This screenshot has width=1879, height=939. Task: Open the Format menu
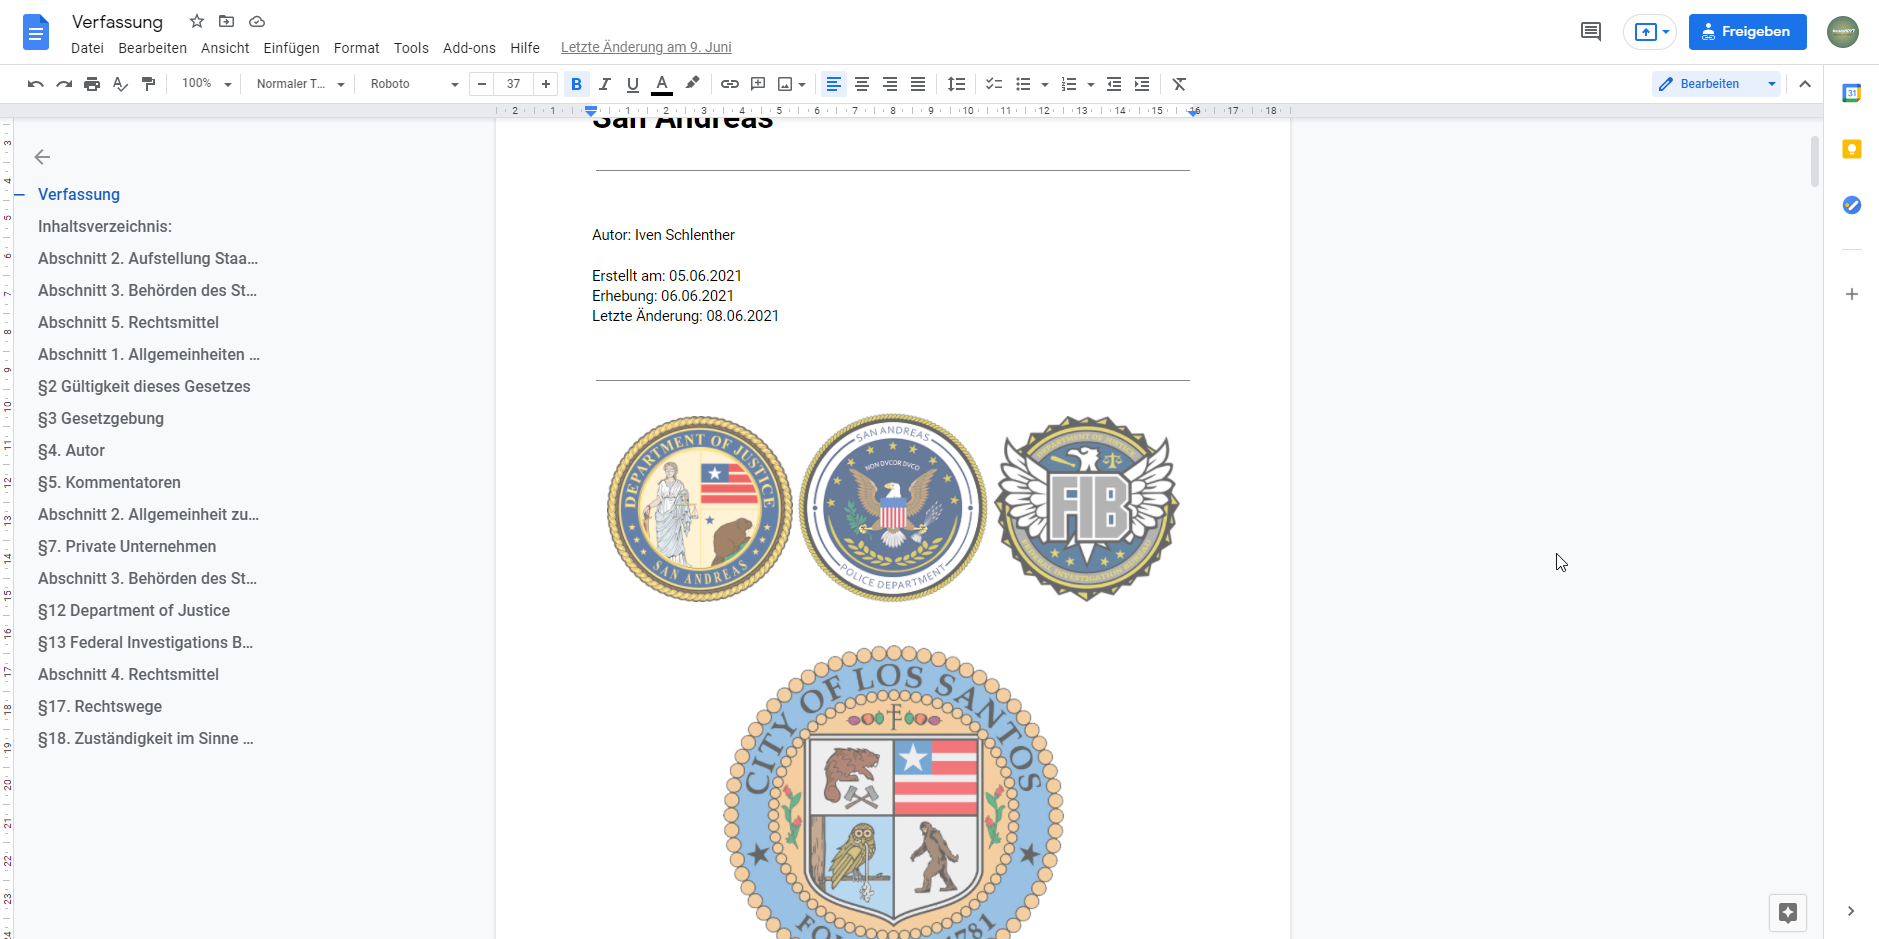pos(356,48)
